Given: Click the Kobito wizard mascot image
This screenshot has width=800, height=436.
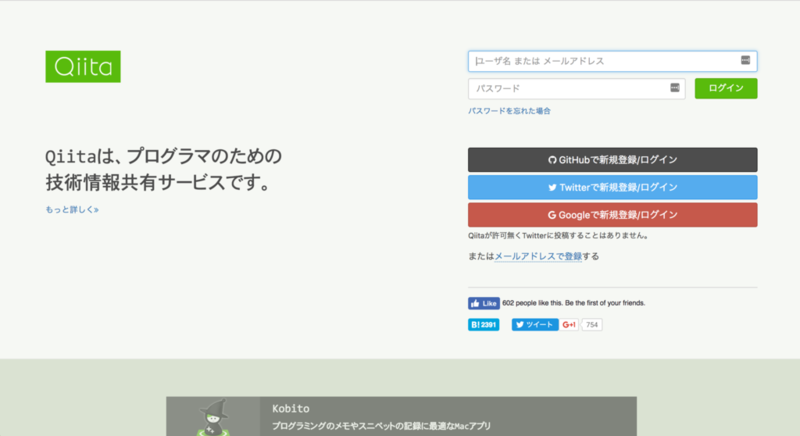Looking at the screenshot, I should click(213, 417).
